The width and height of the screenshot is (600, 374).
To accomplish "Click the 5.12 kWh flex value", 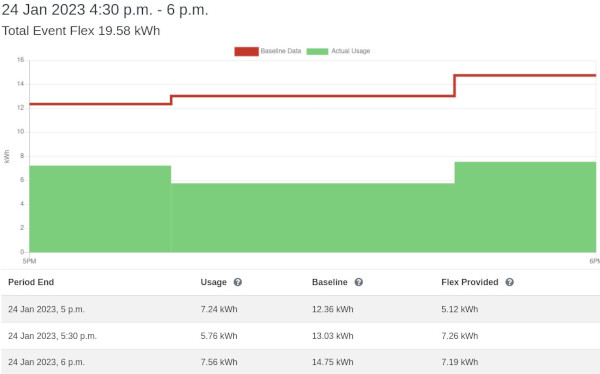I will pyautogui.click(x=460, y=309).
